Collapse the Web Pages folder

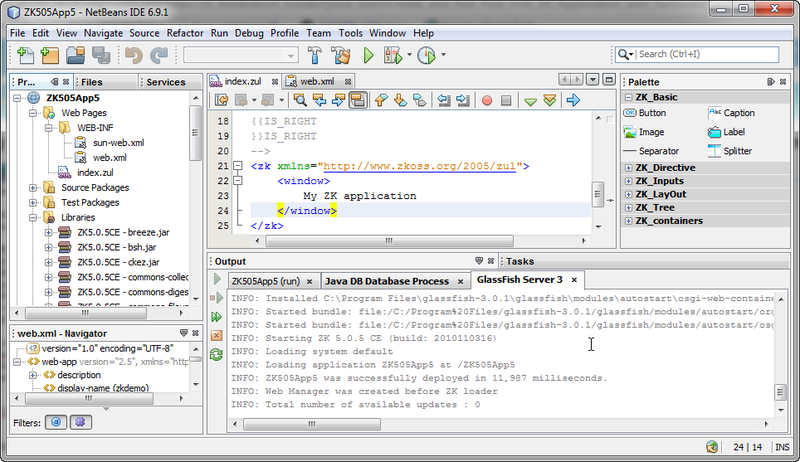coord(33,113)
